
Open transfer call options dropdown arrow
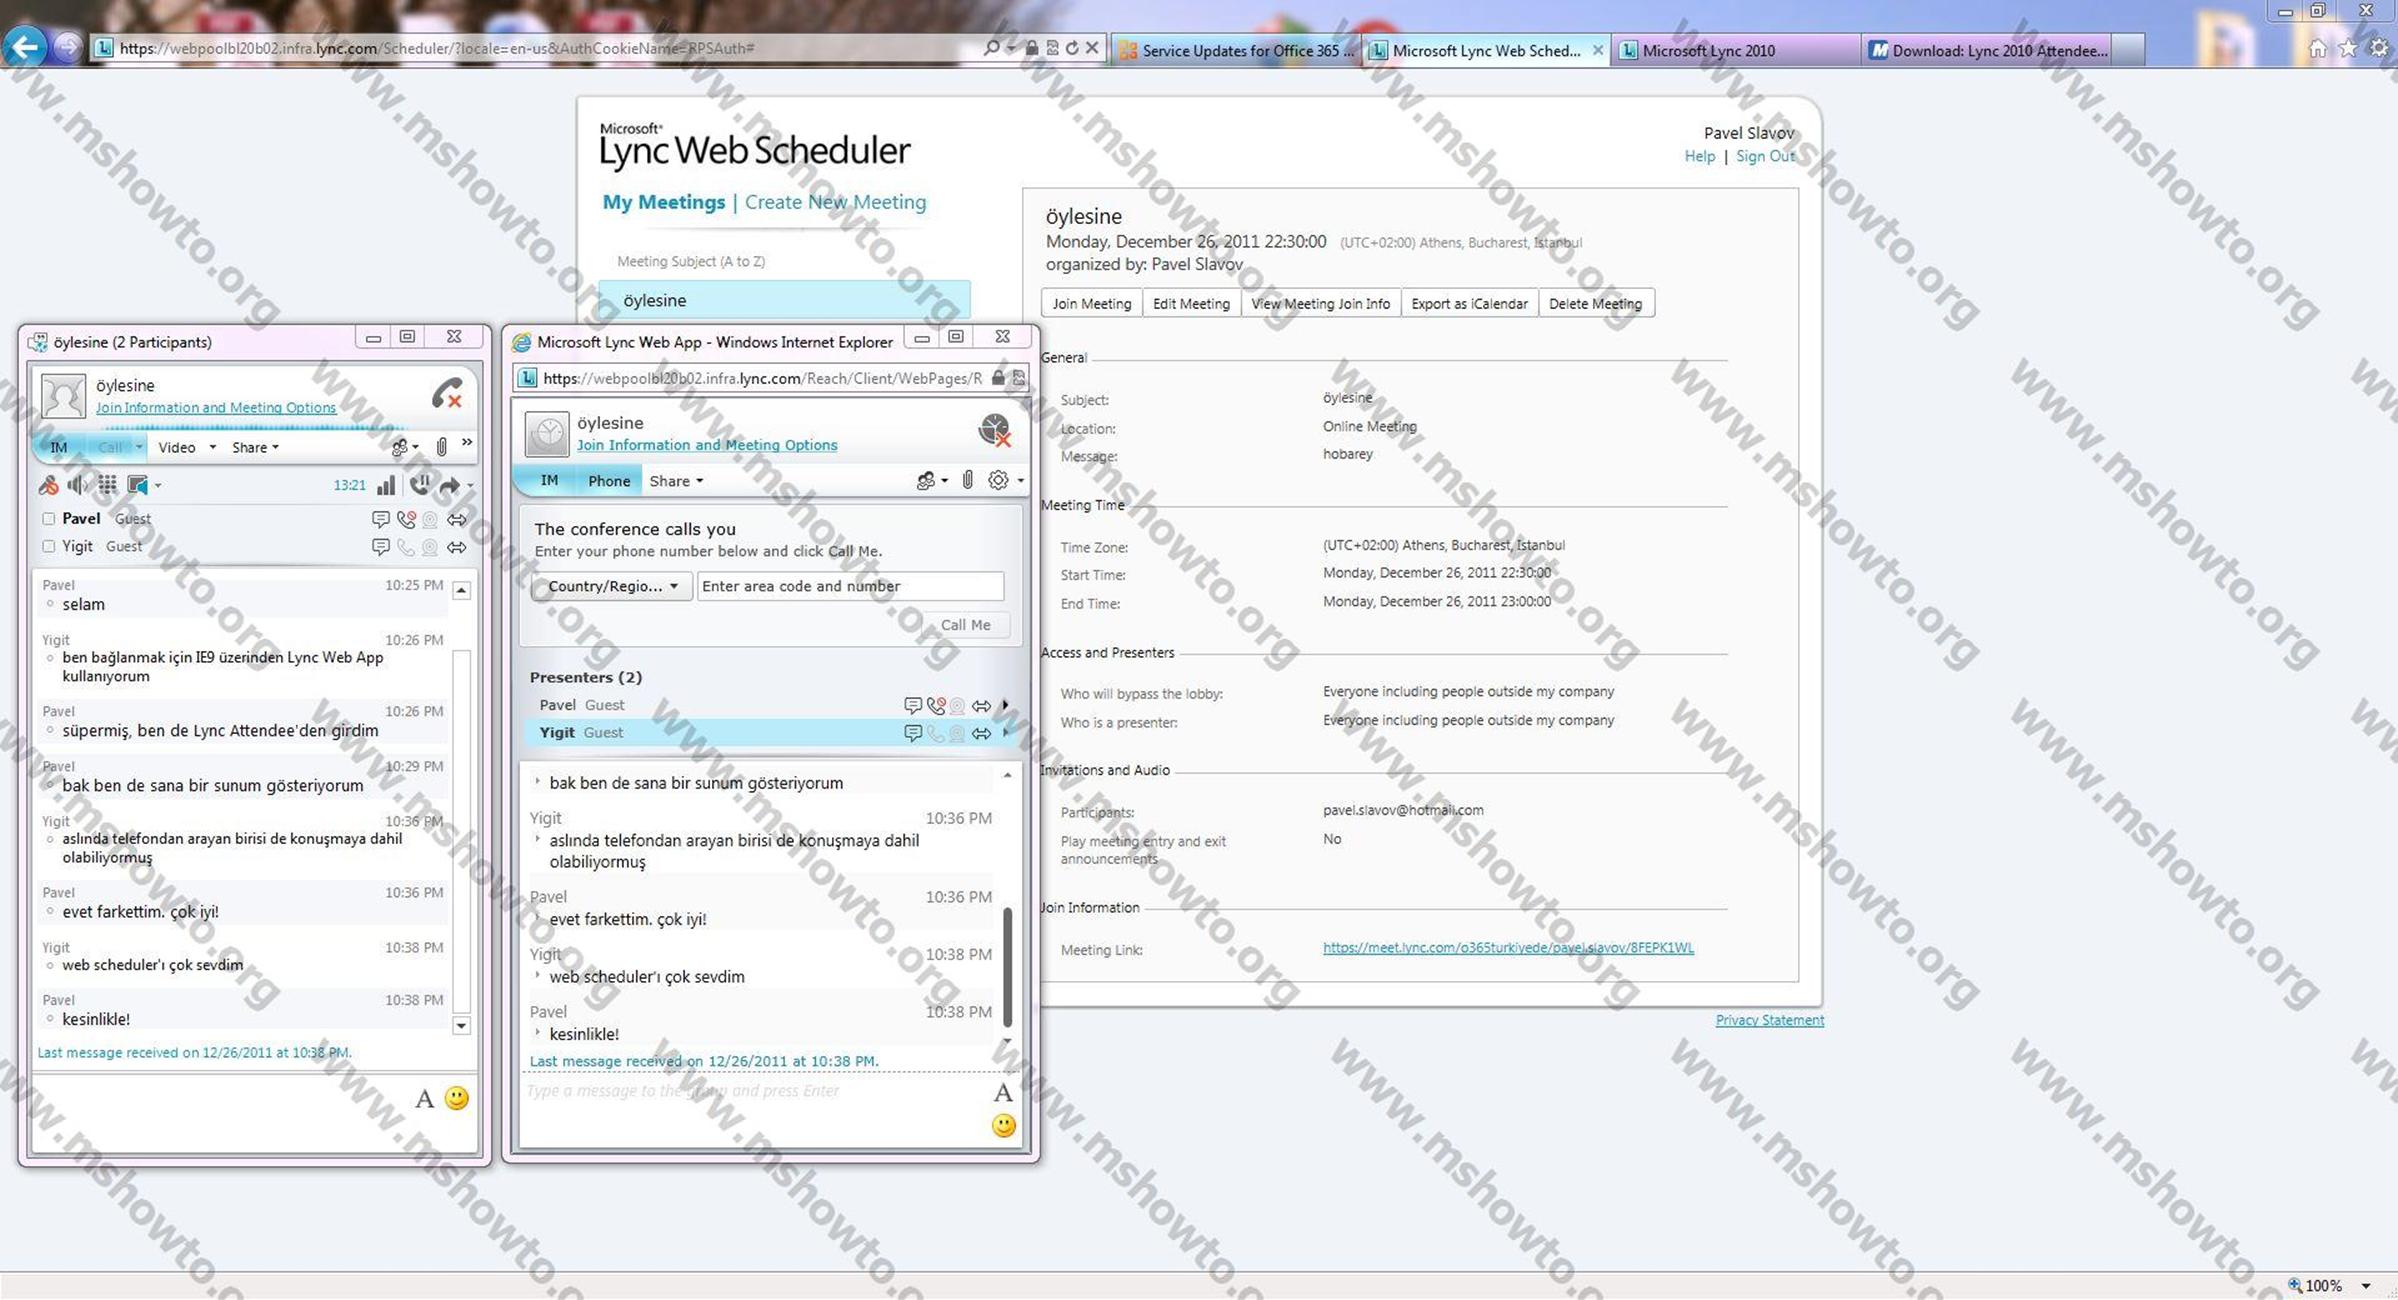pyautogui.click(x=470, y=486)
